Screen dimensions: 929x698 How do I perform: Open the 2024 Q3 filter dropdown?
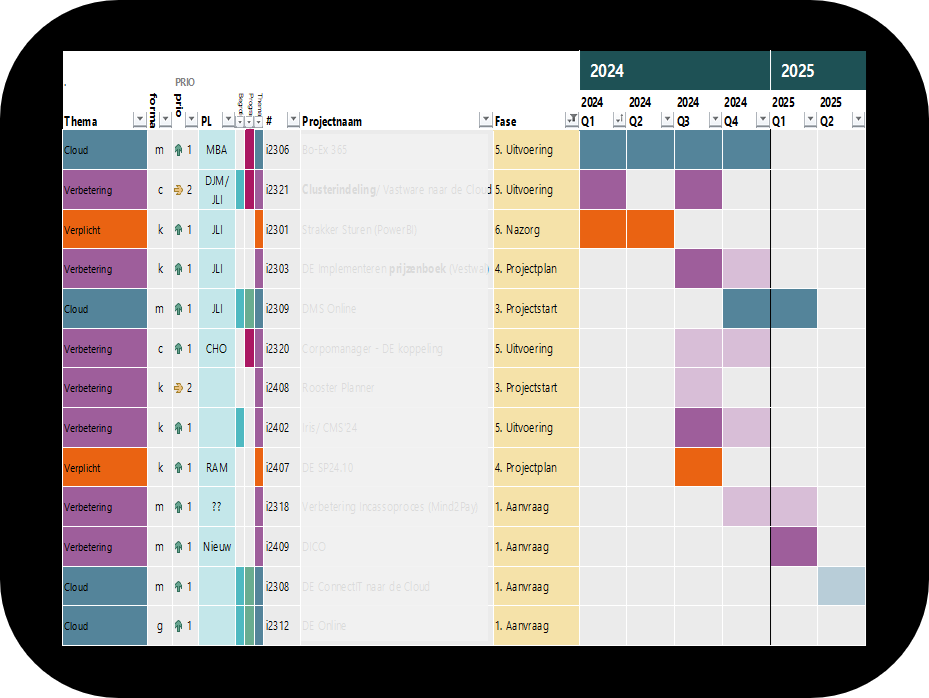(714, 121)
